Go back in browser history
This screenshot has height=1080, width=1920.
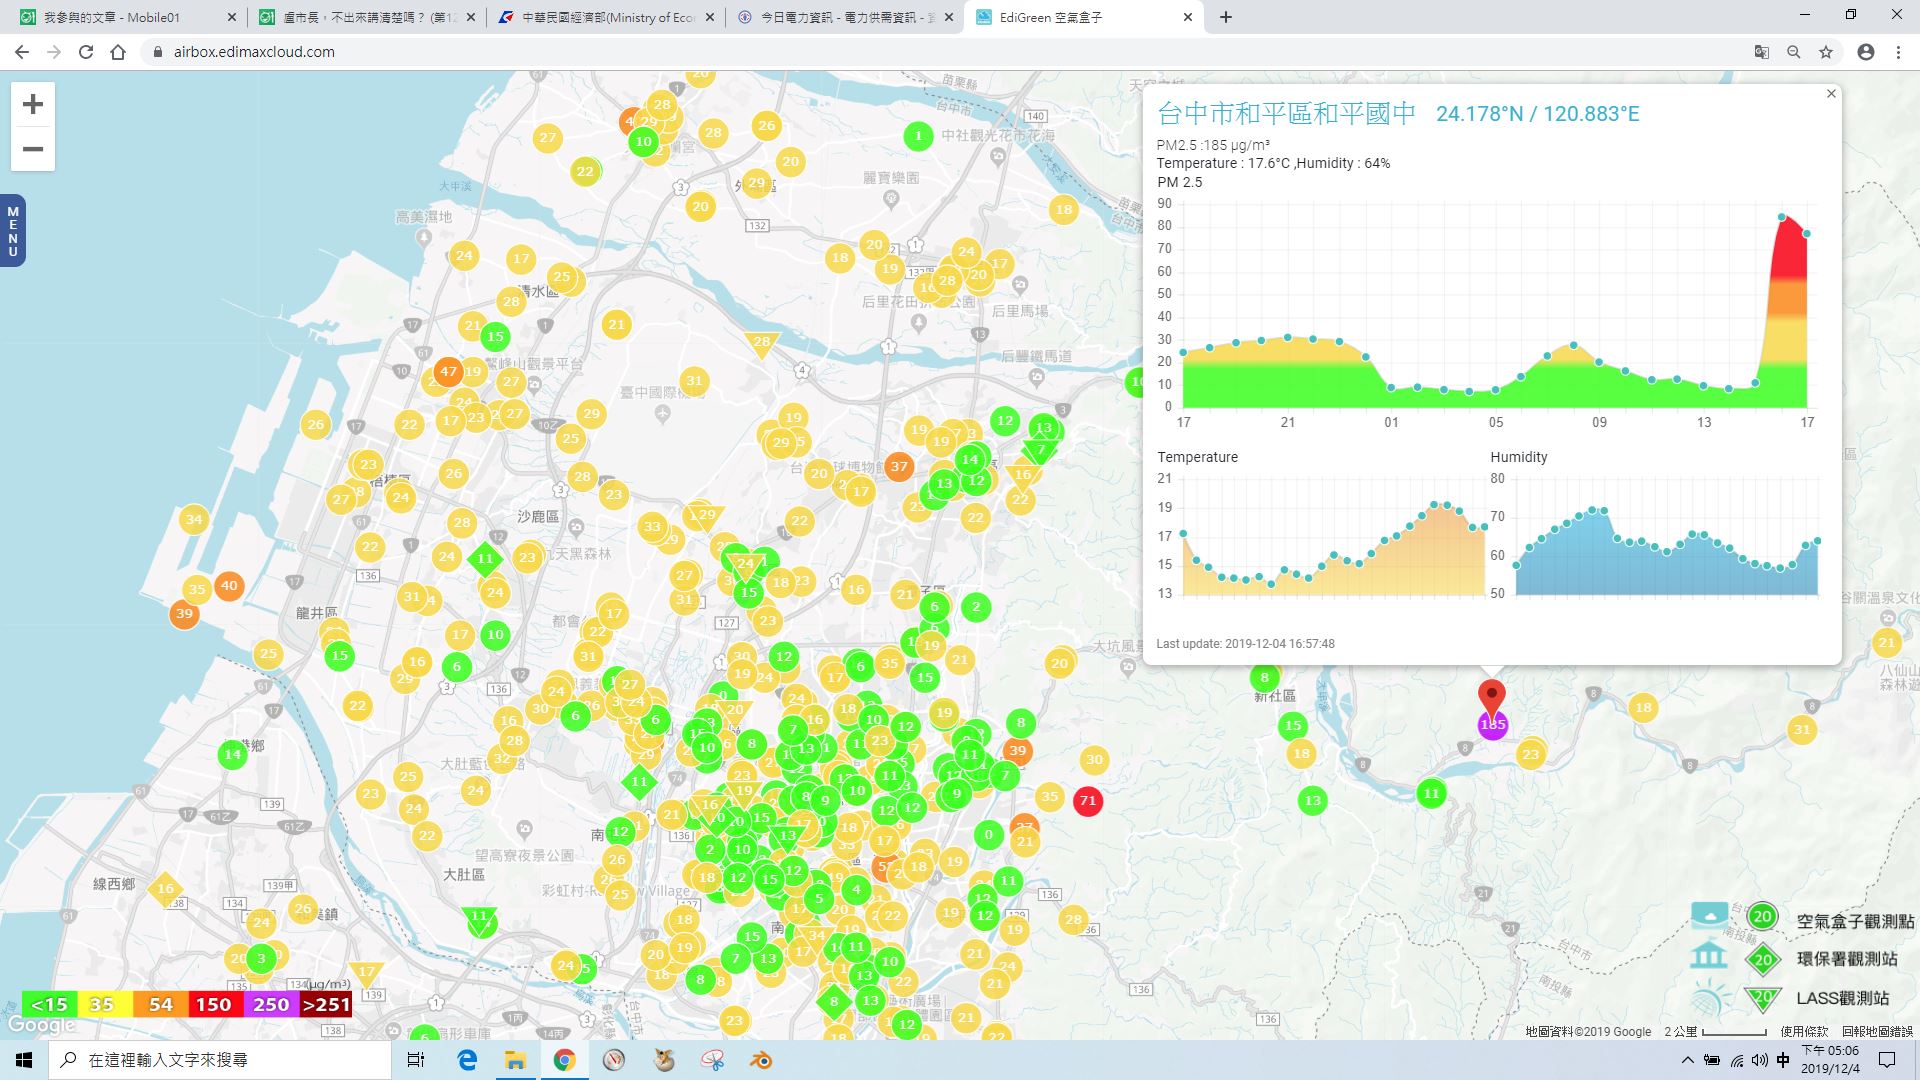[22, 52]
